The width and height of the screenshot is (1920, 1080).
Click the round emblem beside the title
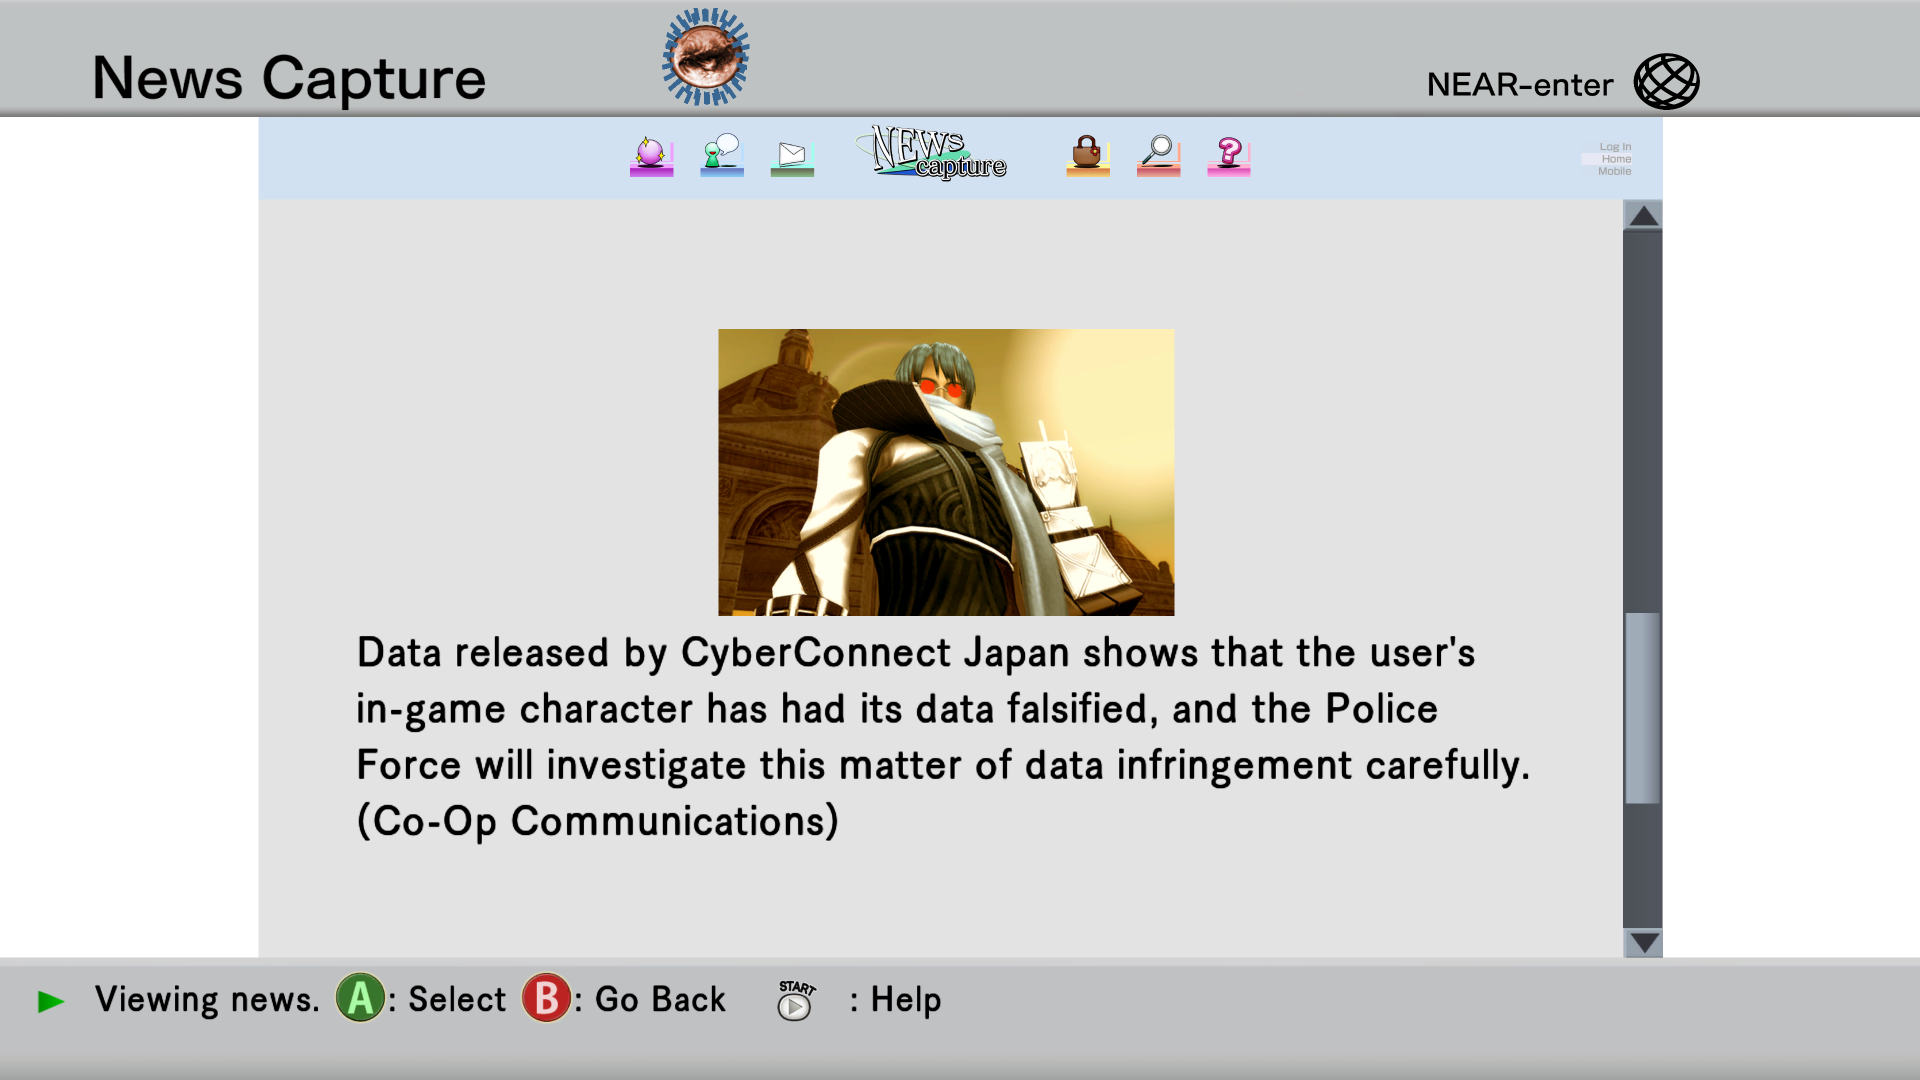(706, 57)
